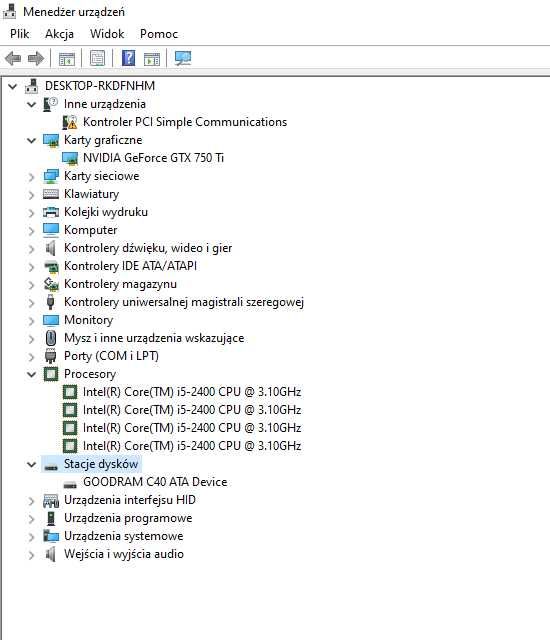This screenshot has width=550, height=640.
Task: Click the Karty sieciowe network icon
Action: click(x=51, y=176)
